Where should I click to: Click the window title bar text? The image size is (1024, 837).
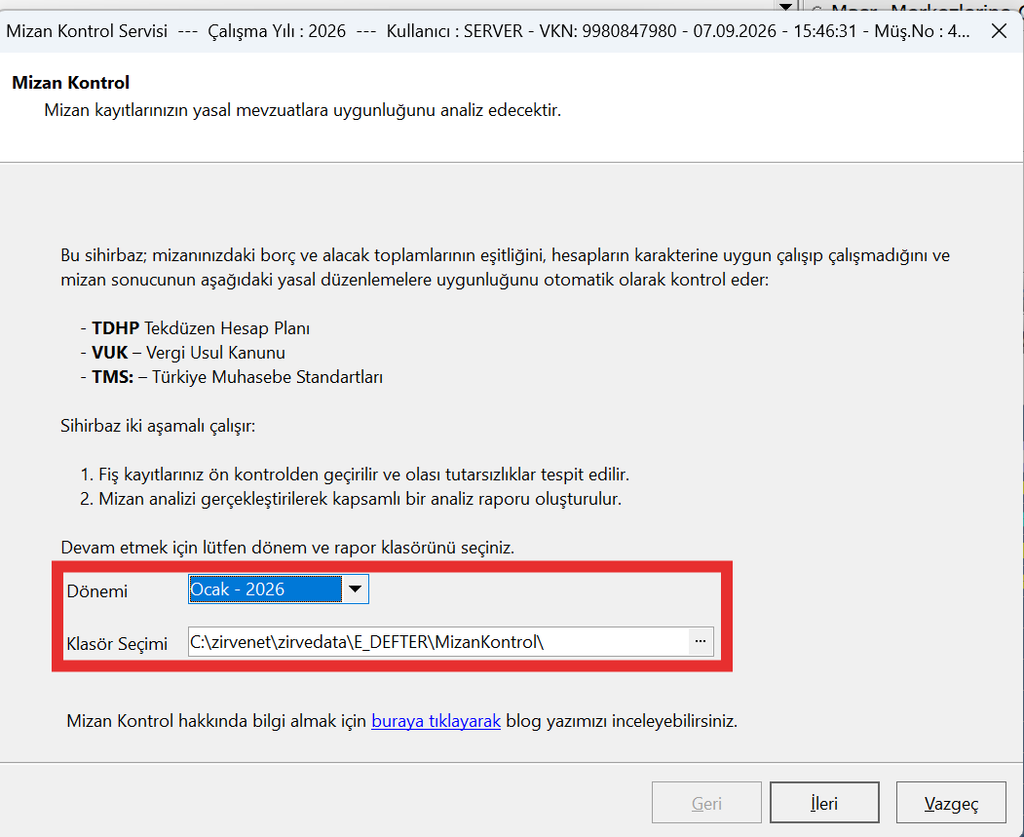click(x=488, y=31)
